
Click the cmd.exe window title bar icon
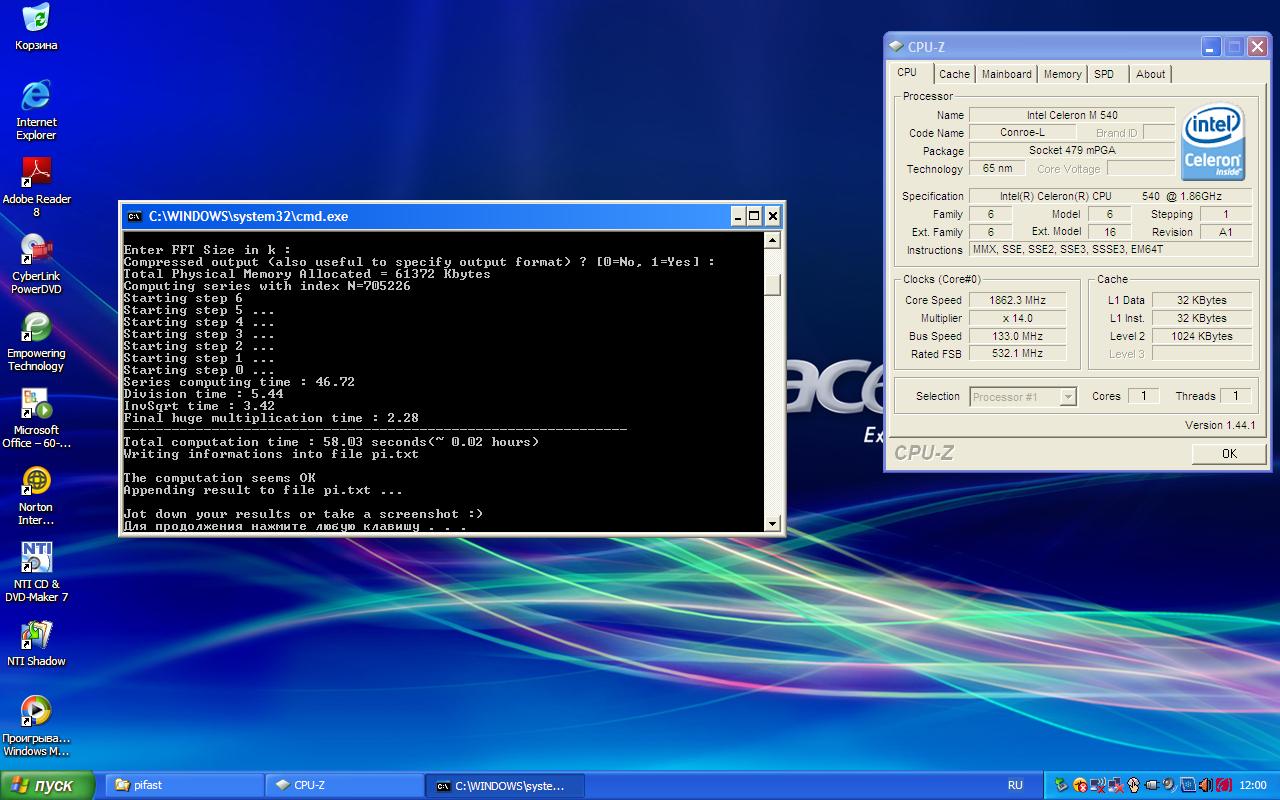tap(134, 216)
